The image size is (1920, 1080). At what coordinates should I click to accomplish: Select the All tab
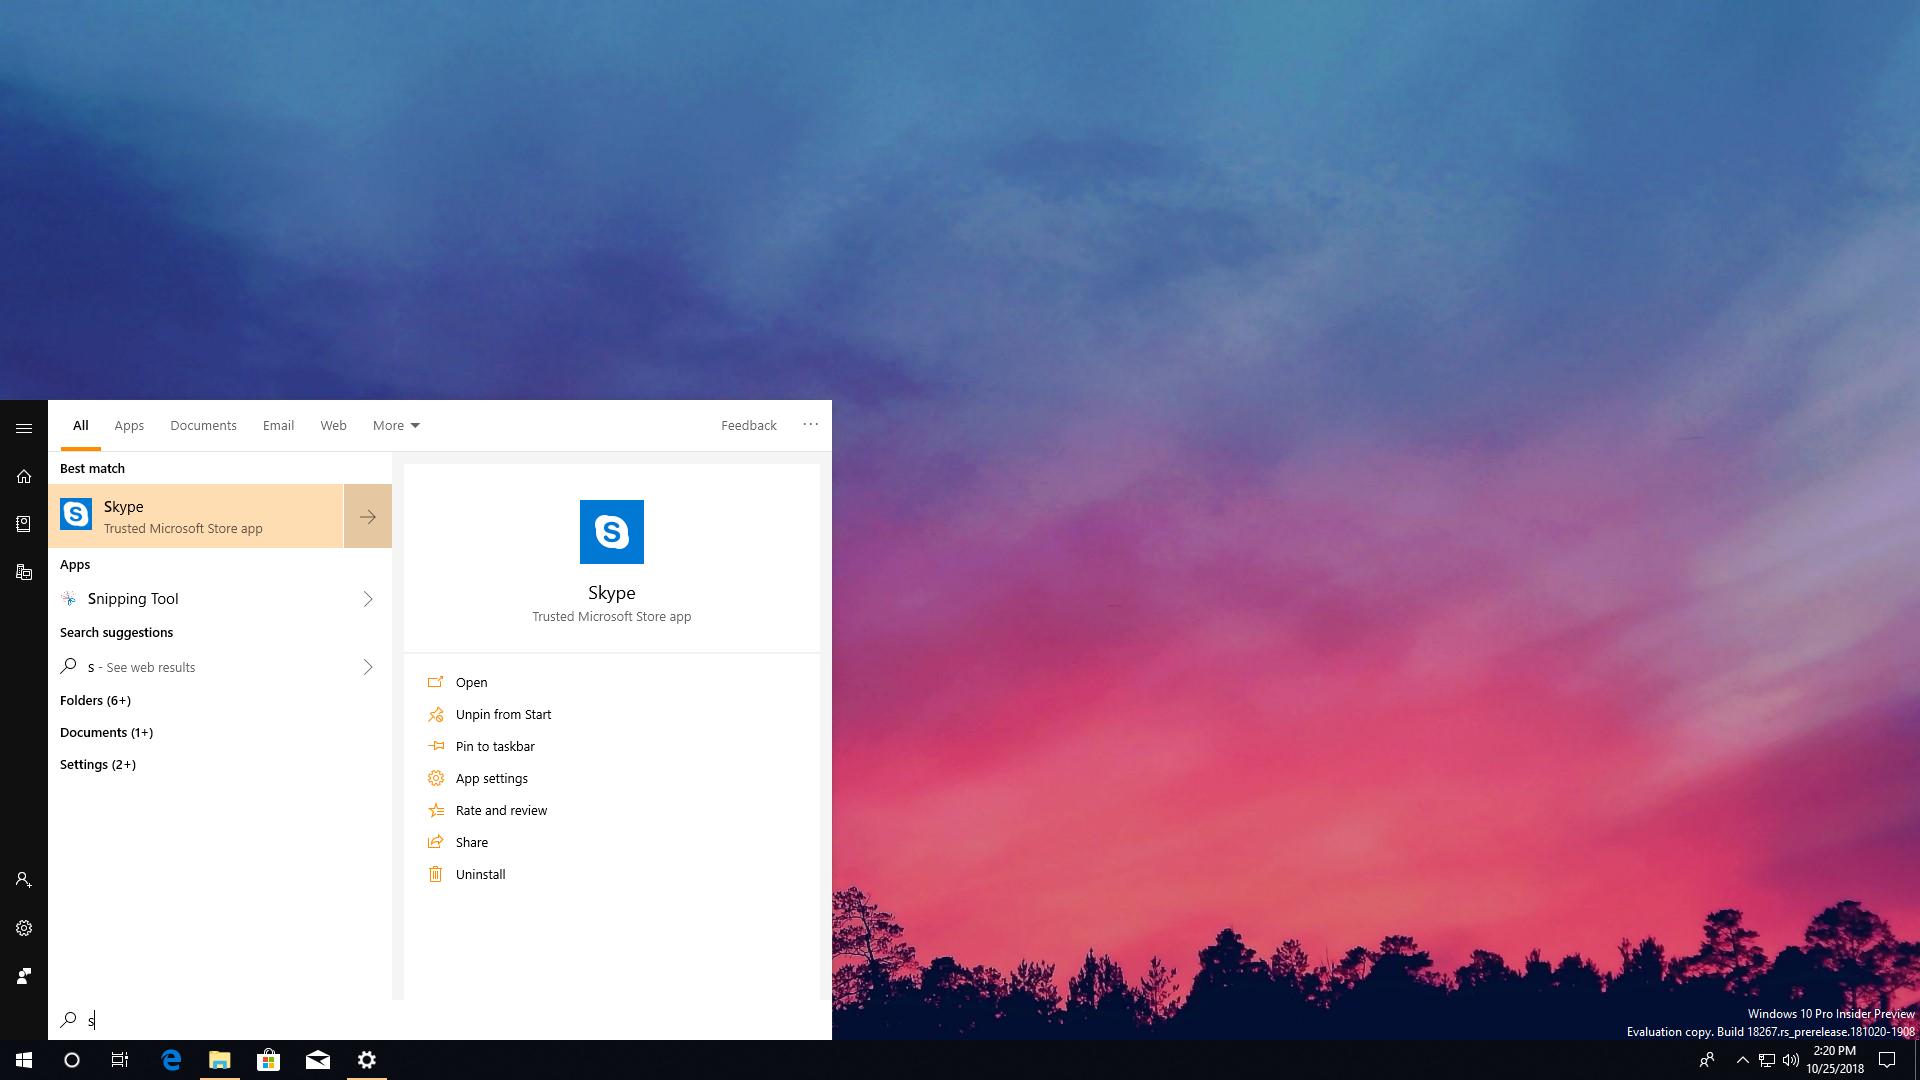[x=80, y=425]
